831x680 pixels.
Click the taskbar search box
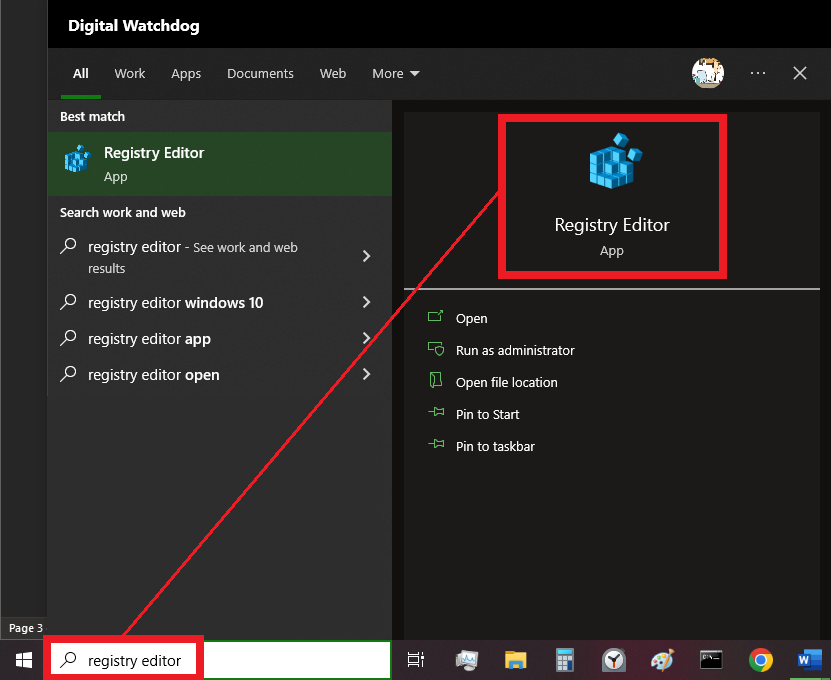coord(220,660)
